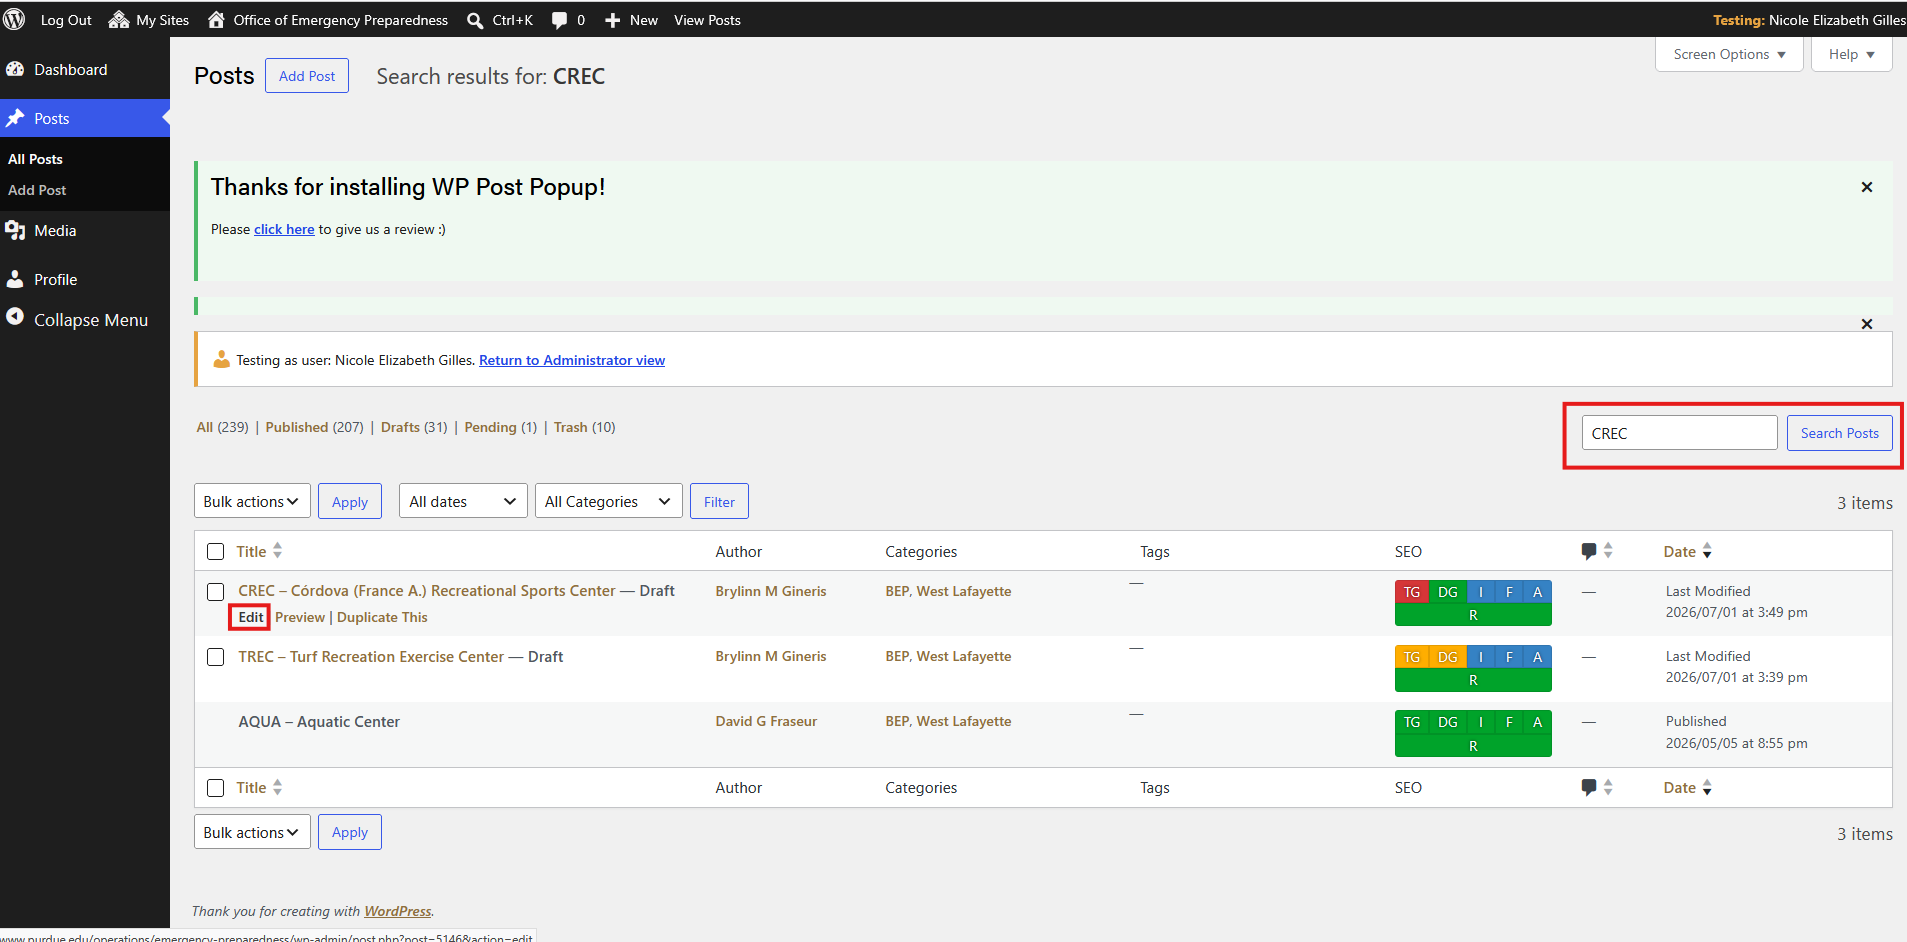Click footer Title sort arrows

point(278,787)
